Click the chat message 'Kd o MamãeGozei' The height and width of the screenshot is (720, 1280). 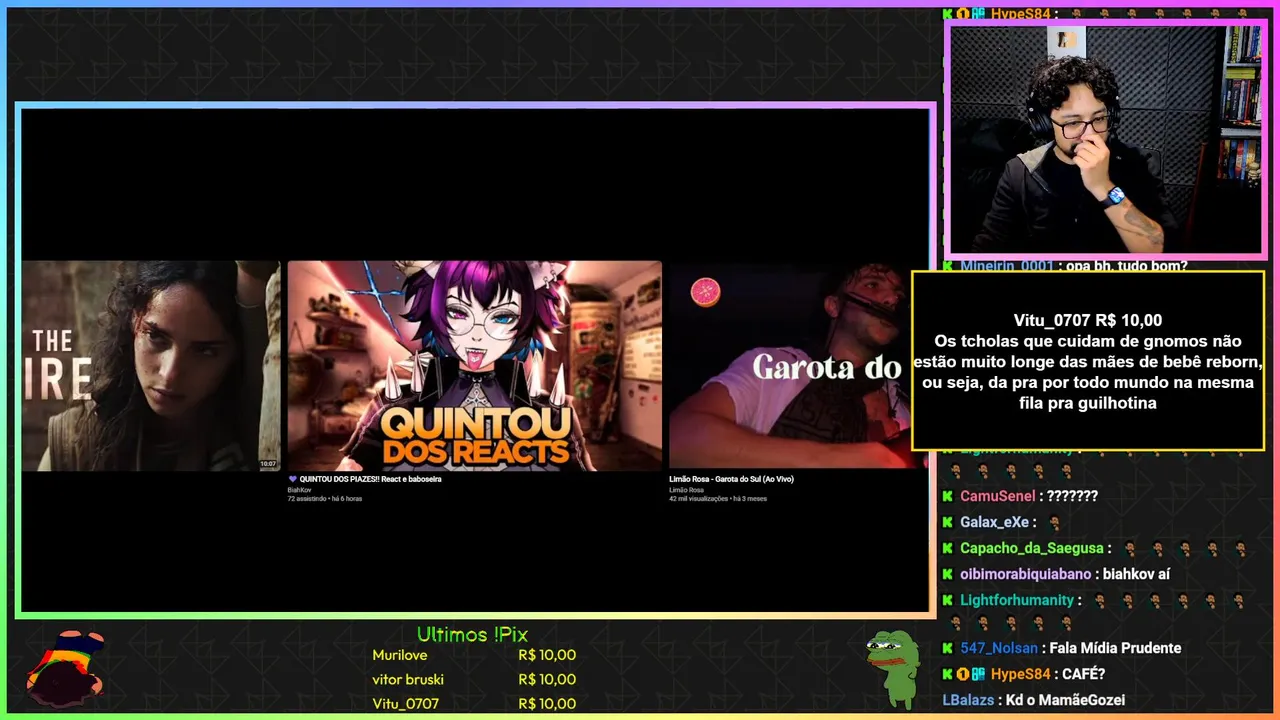[x=1065, y=700]
